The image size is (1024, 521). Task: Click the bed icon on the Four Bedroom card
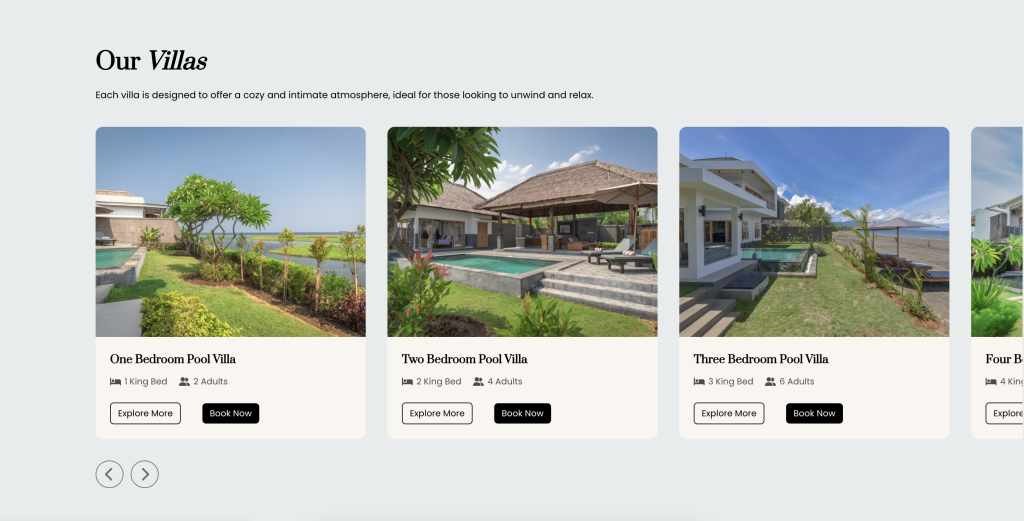tap(991, 381)
